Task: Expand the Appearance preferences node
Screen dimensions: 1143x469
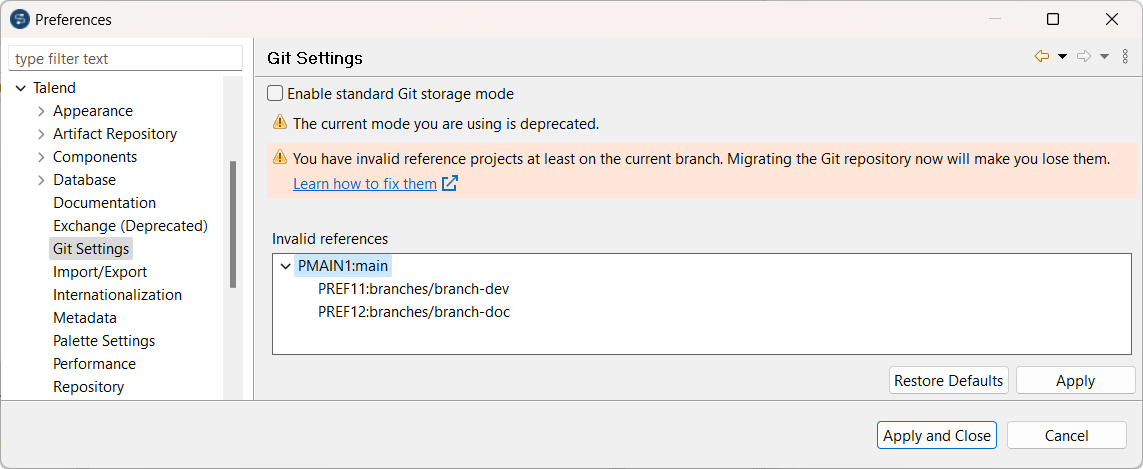Action: click(x=41, y=111)
